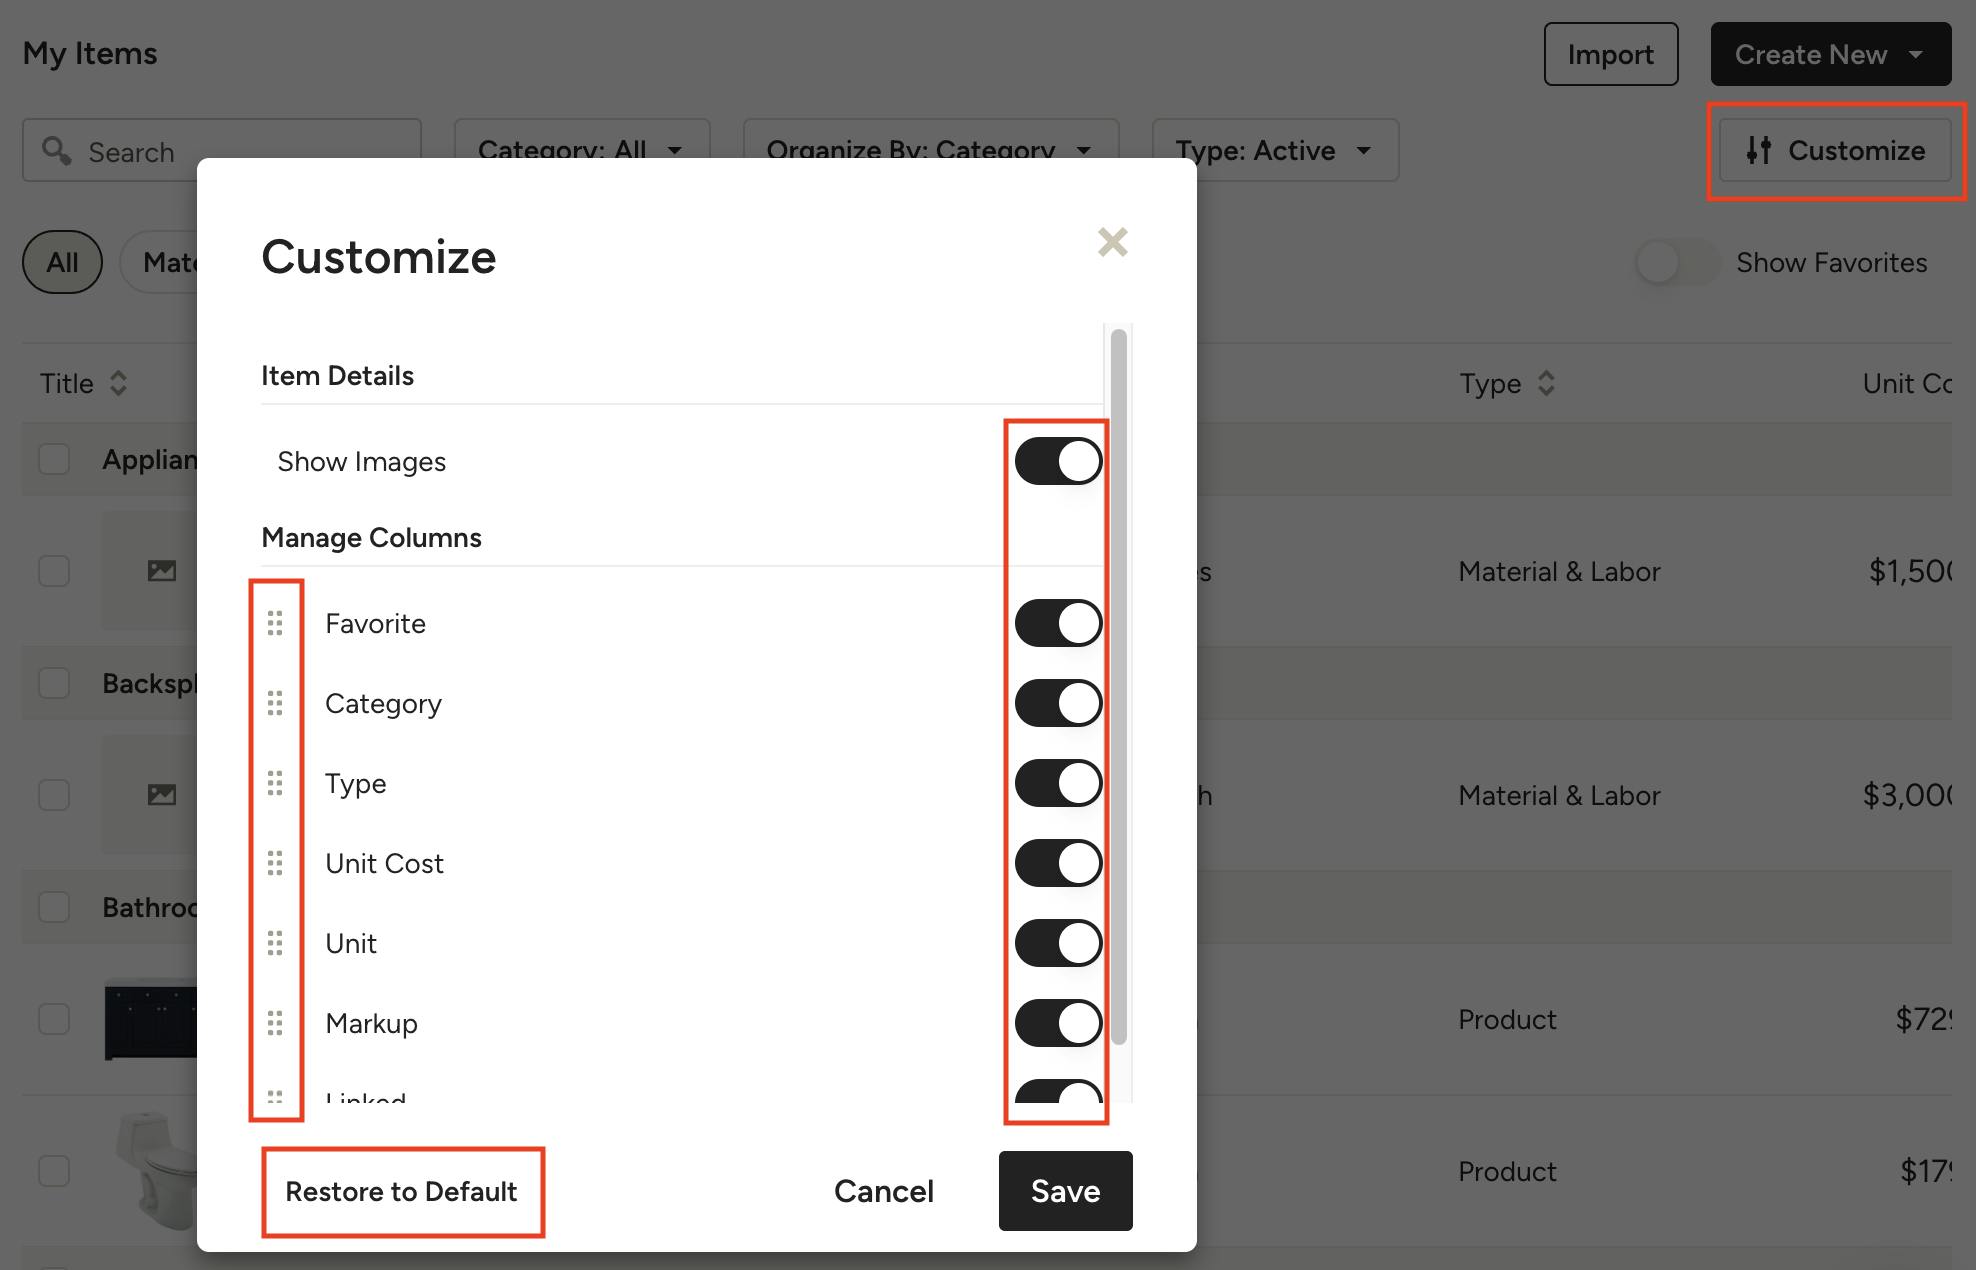Open the Category: All filter dropdown
The width and height of the screenshot is (1976, 1270).
point(582,150)
